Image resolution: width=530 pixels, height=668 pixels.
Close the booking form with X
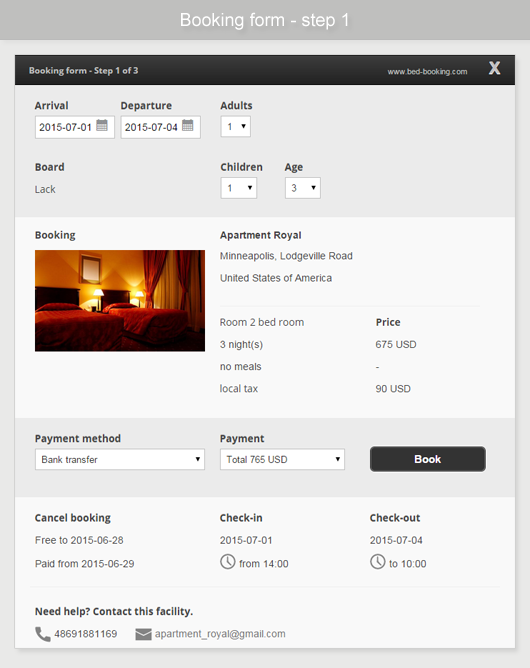coord(494,68)
